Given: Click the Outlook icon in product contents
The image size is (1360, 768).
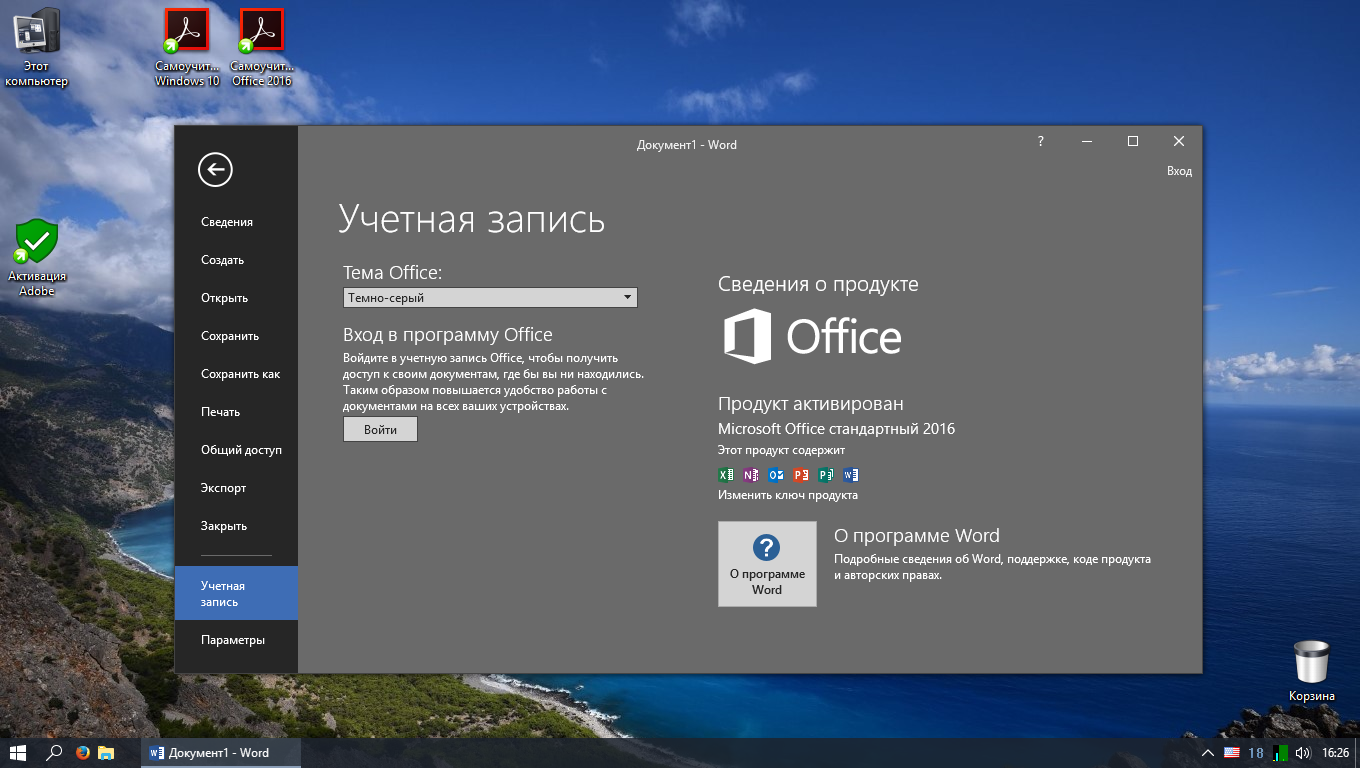Looking at the screenshot, I should [776, 475].
